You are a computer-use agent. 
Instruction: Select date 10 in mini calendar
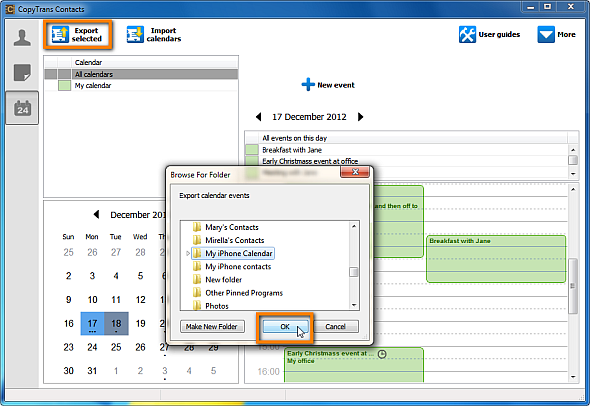point(93,300)
